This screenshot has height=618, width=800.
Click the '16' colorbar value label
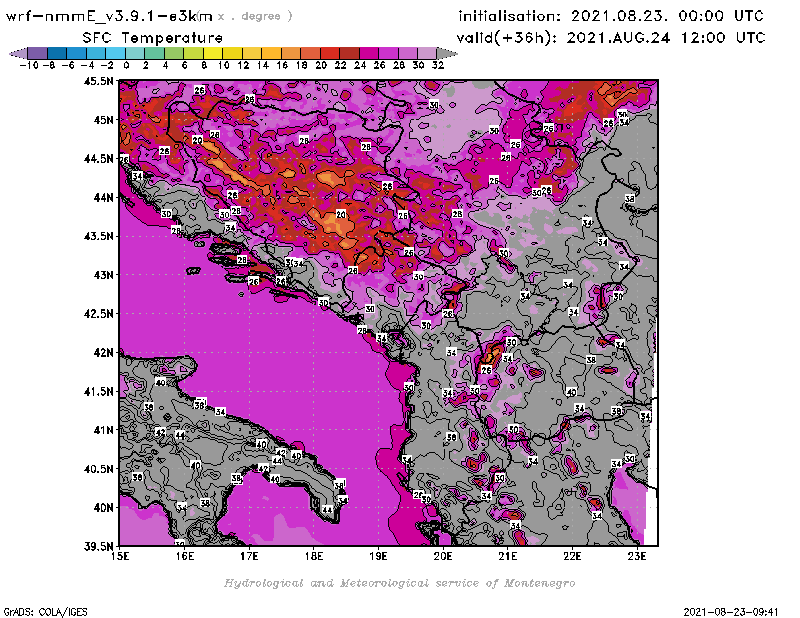282,65
